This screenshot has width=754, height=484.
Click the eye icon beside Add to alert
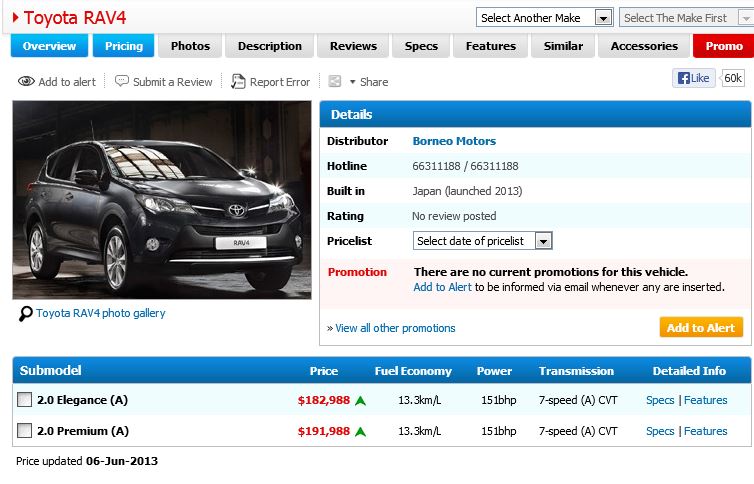point(26,81)
